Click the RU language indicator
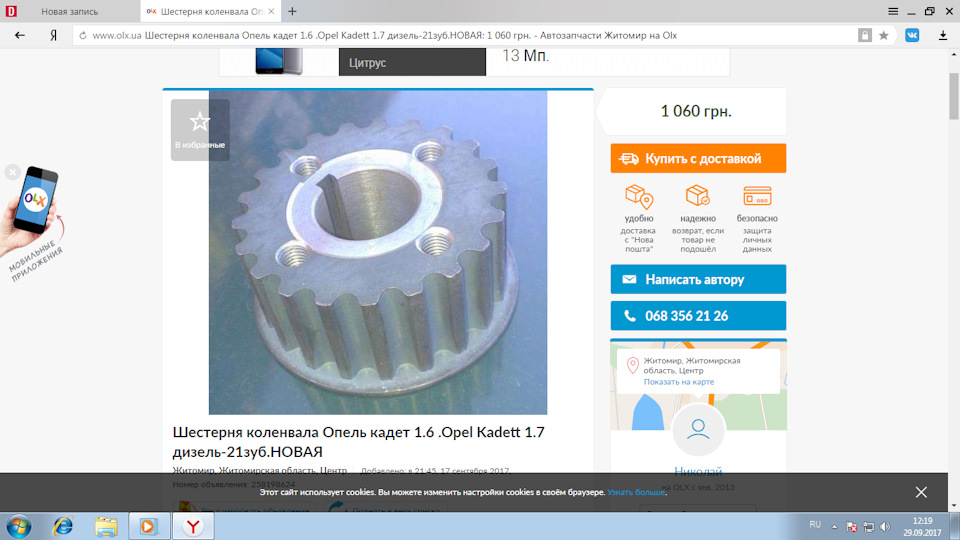Image resolution: width=960 pixels, height=540 pixels. (x=815, y=525)
